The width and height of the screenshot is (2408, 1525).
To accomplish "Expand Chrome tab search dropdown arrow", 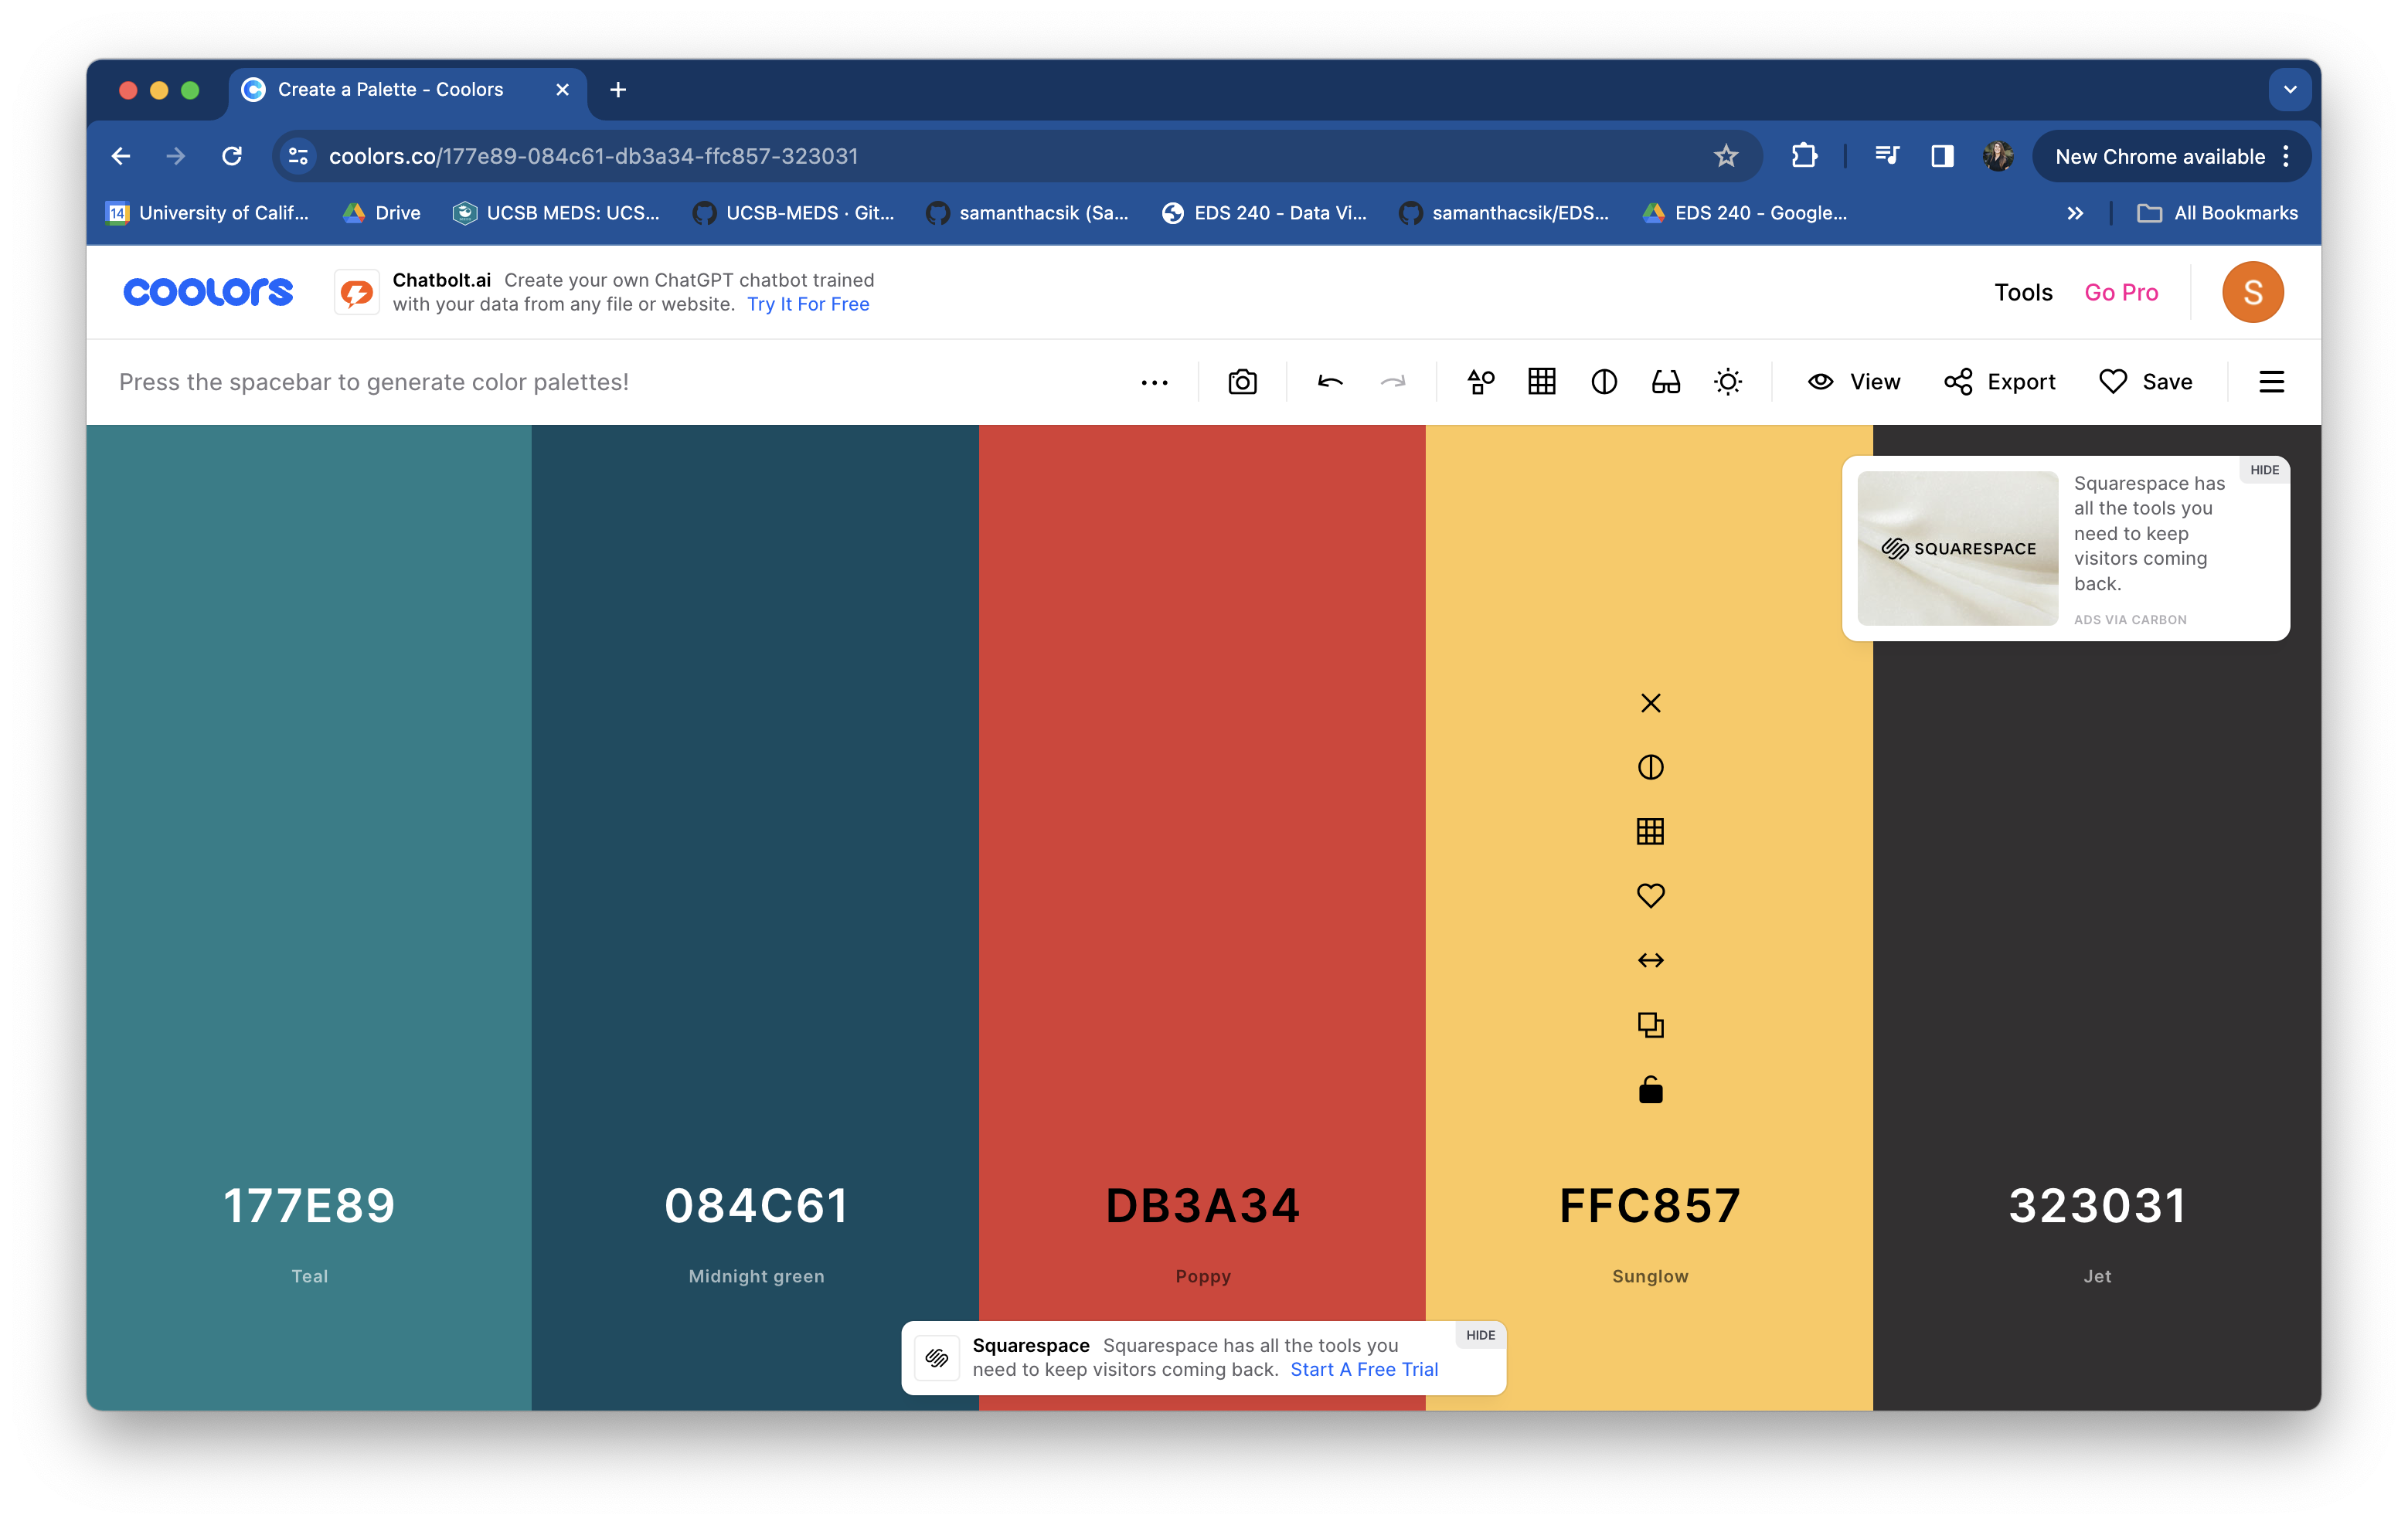I will tap(2289, 90).
